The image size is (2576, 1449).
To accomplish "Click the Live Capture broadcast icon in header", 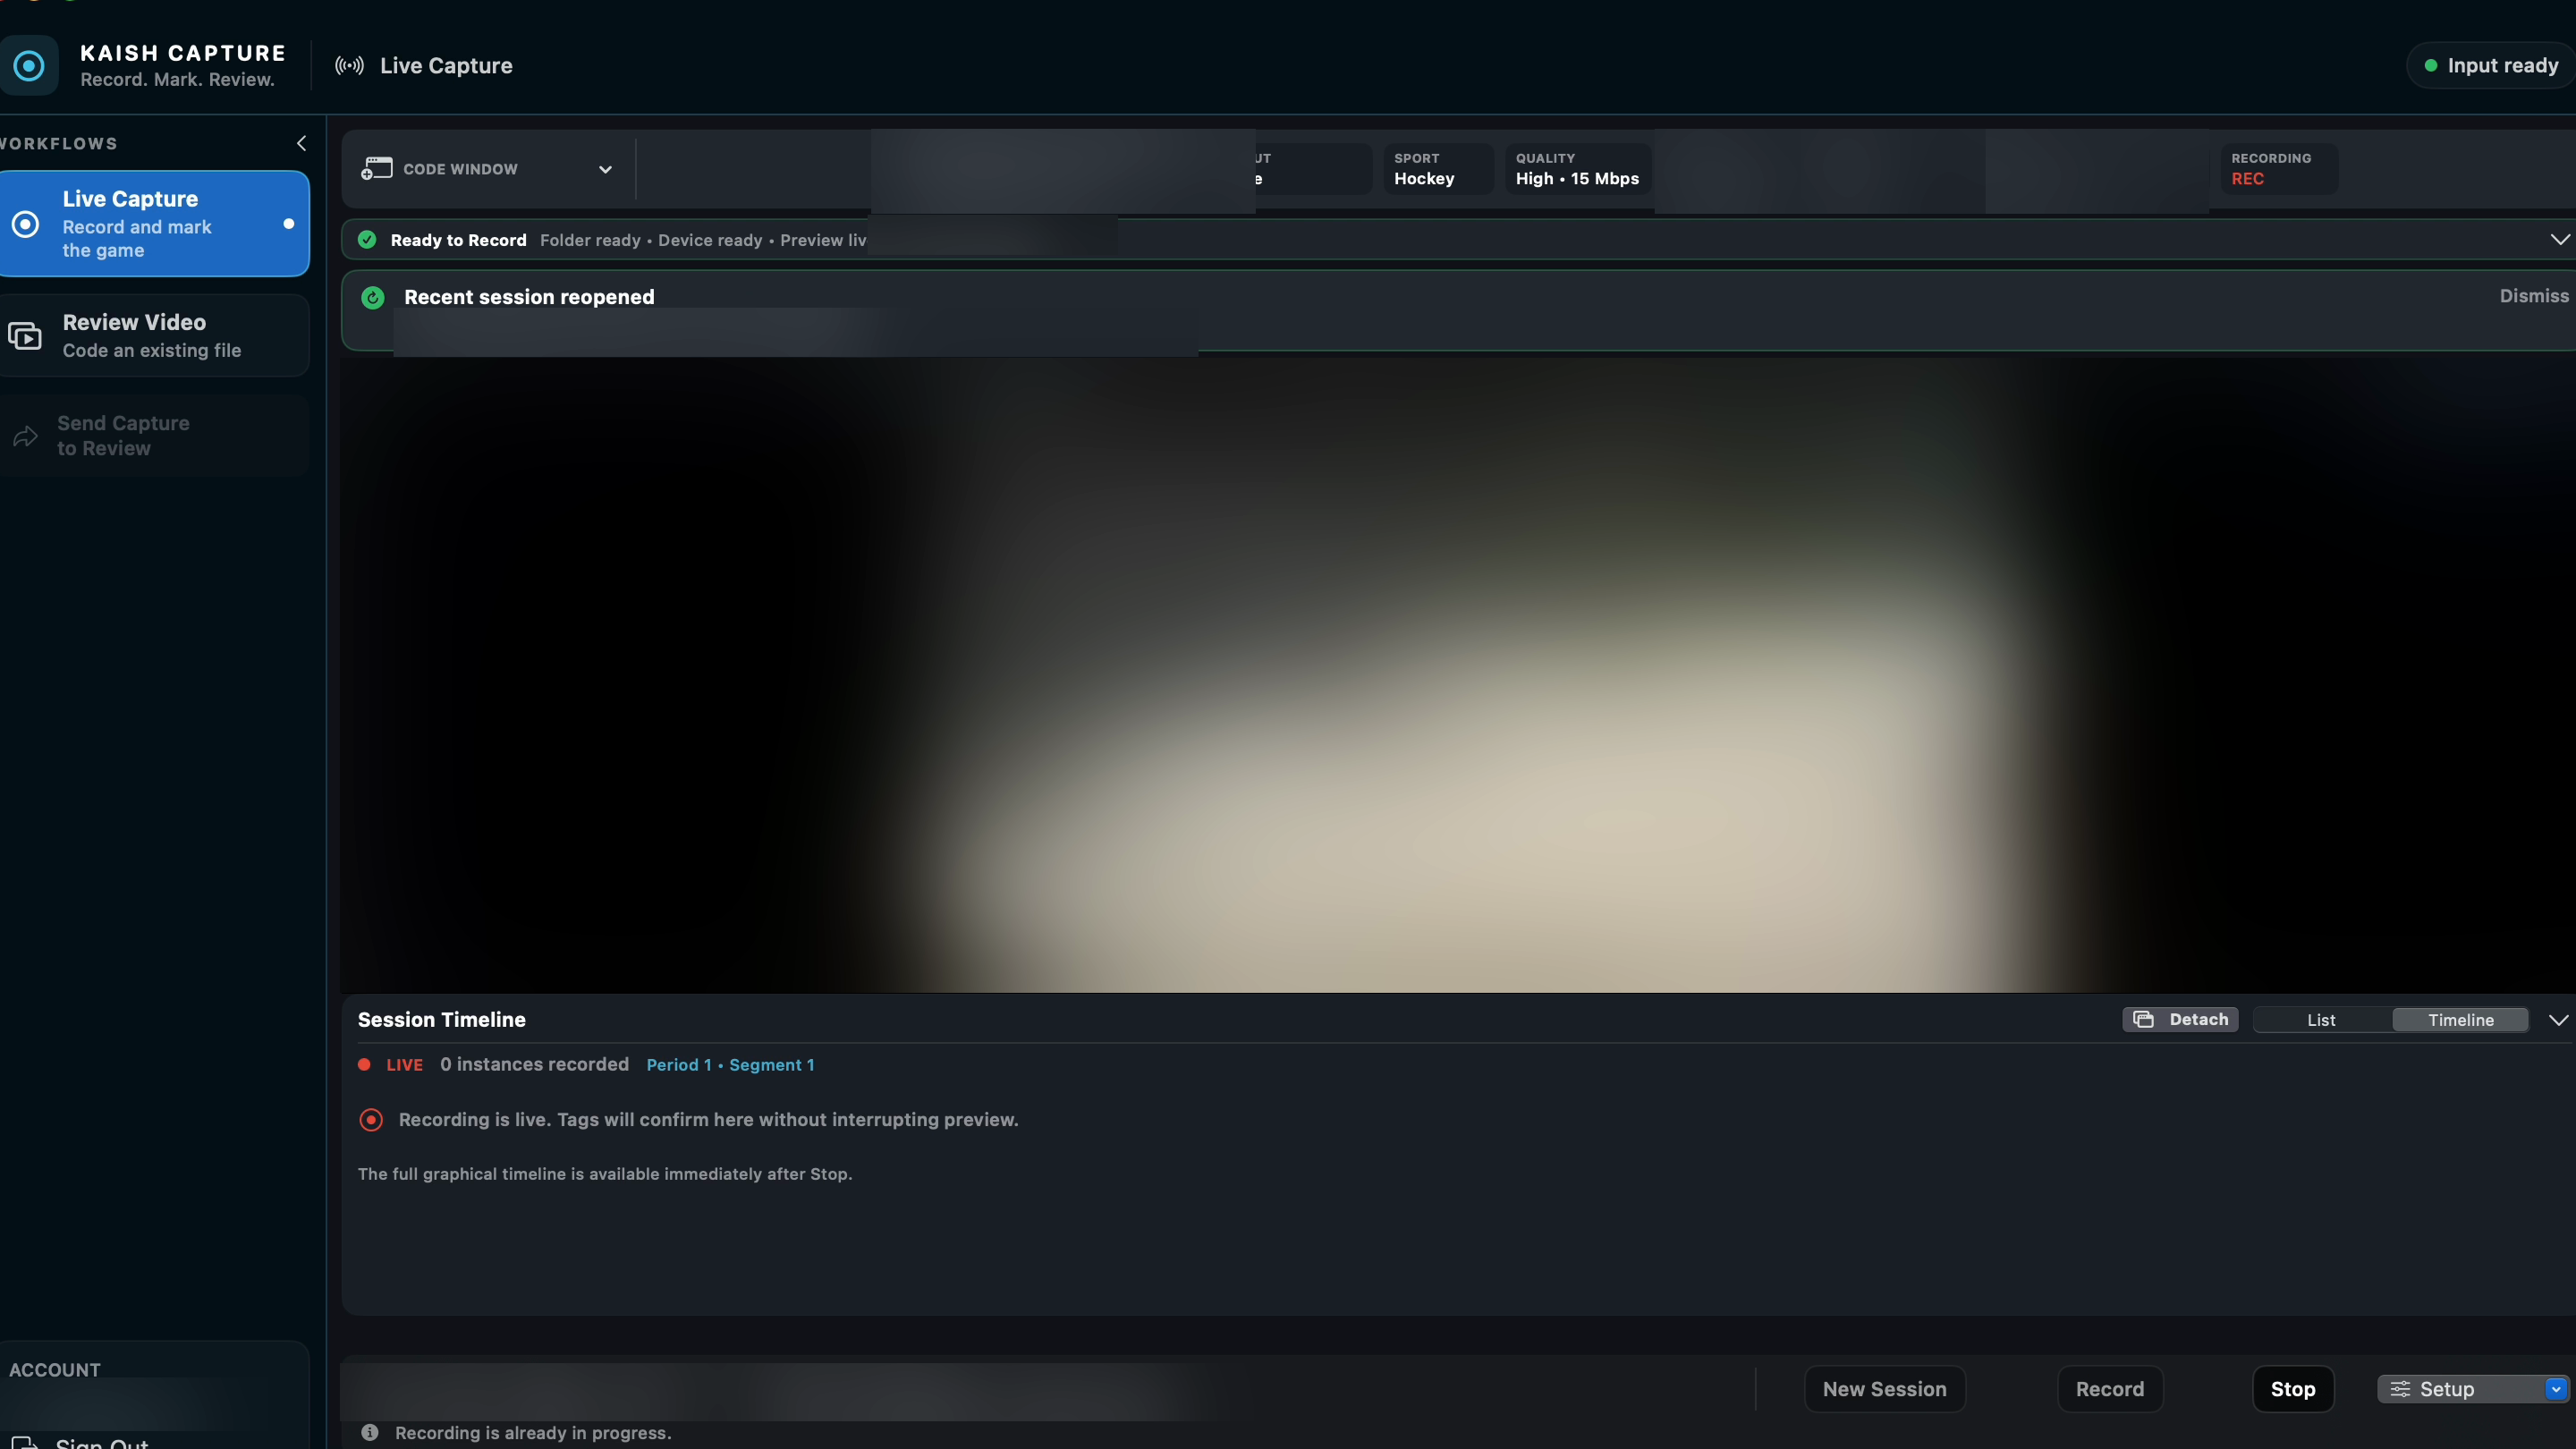I will click(349, 66).
